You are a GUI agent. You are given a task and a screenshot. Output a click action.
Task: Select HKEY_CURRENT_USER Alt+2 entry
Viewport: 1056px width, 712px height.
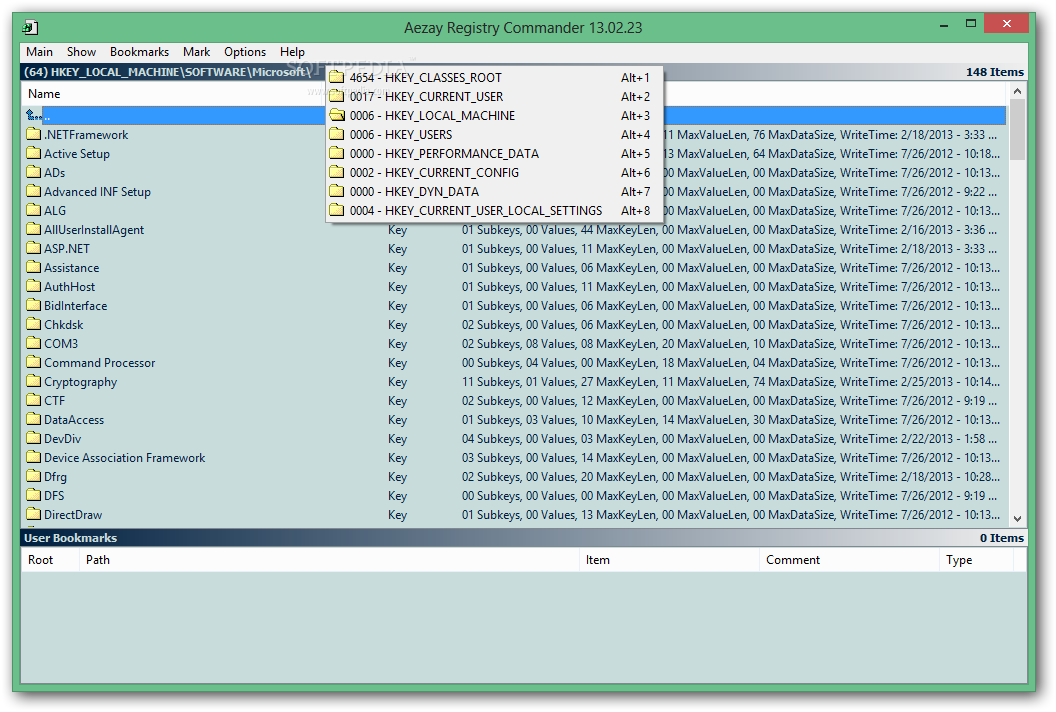tap(494, 96)
